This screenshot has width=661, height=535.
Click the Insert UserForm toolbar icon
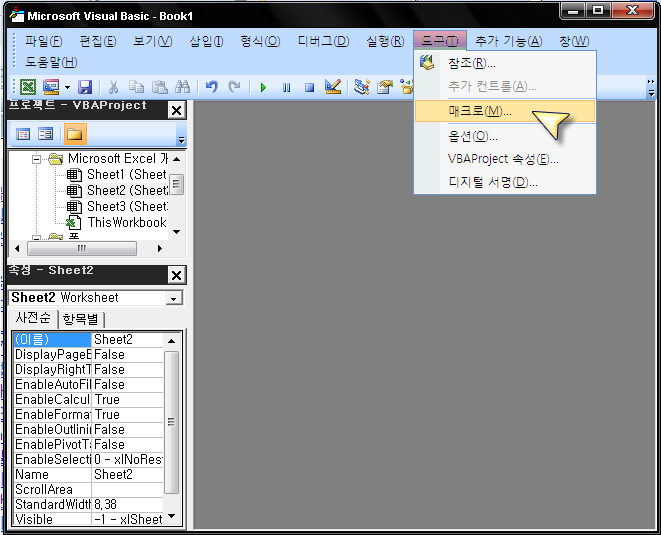(x=51, y=87)
